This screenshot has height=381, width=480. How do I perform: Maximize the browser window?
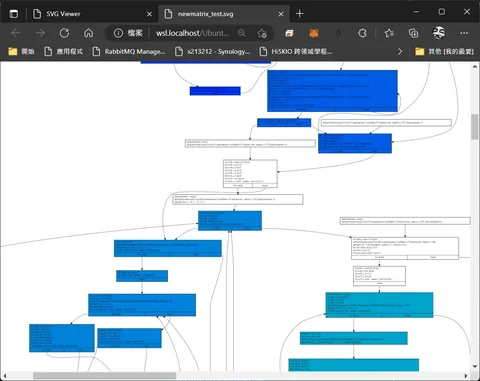442,12
